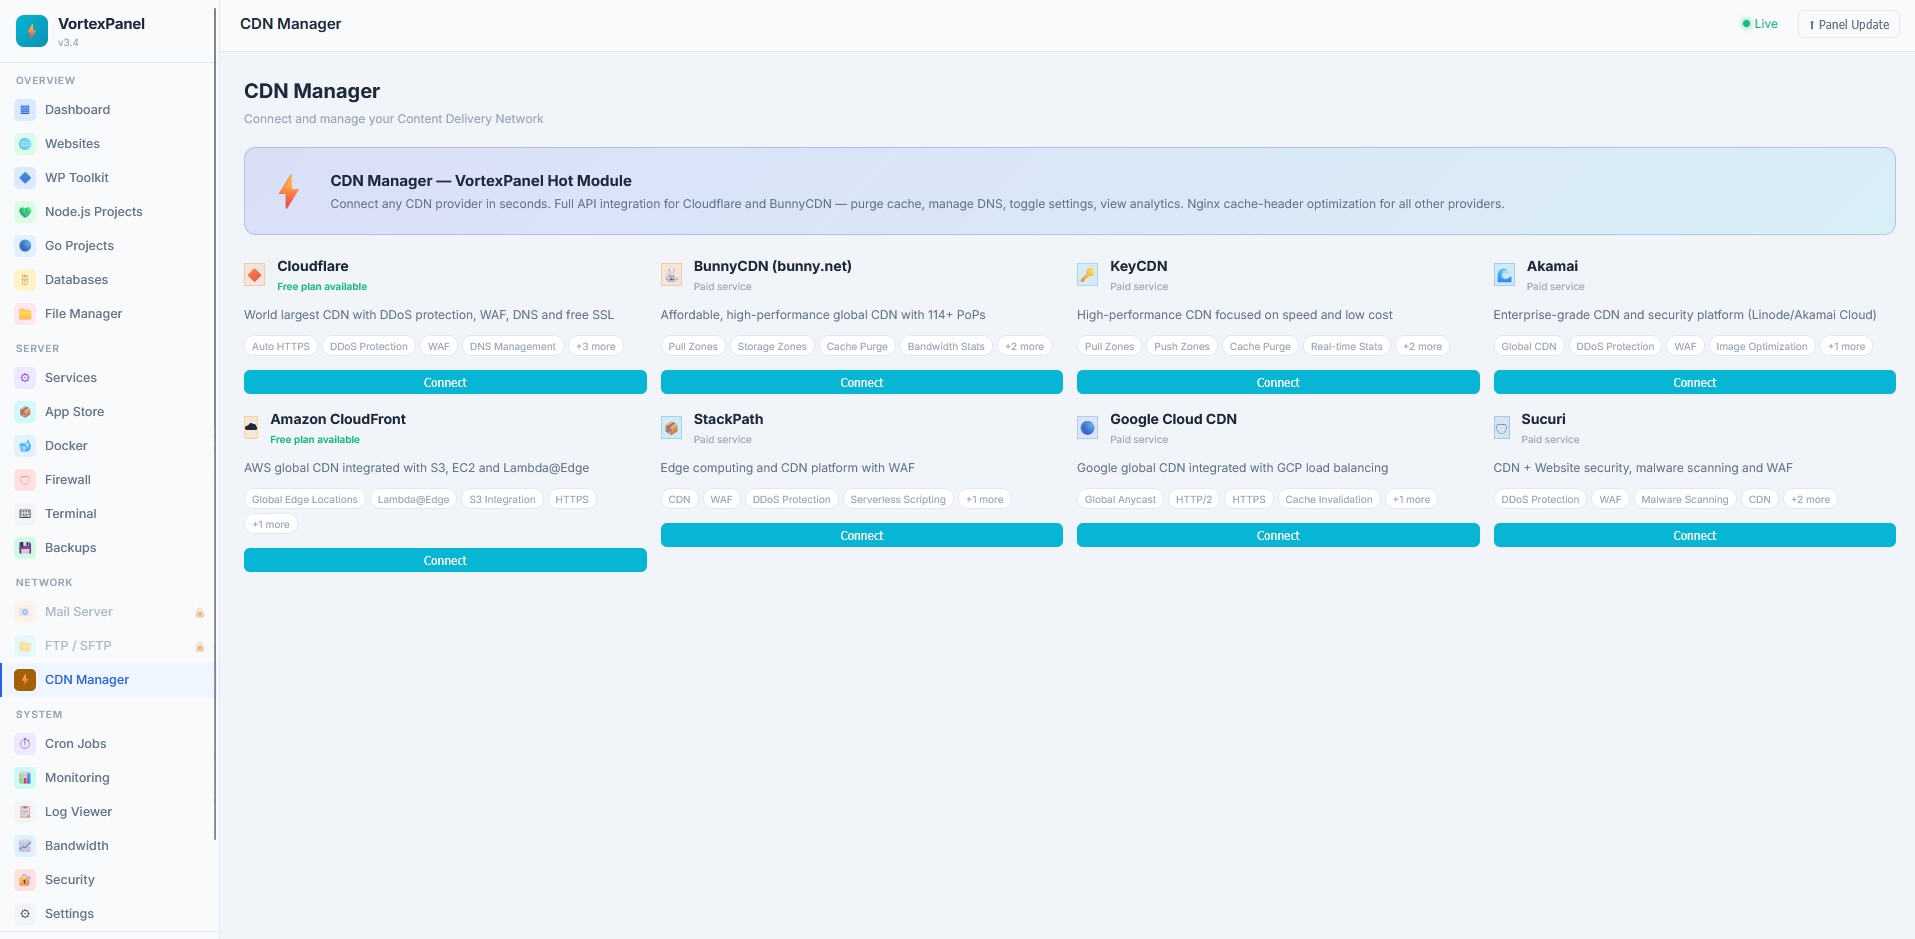Expand KeyCDN's +2 more features
Image resolution: width=1915 pixels, height=939 pixels.
[1423, 347]
